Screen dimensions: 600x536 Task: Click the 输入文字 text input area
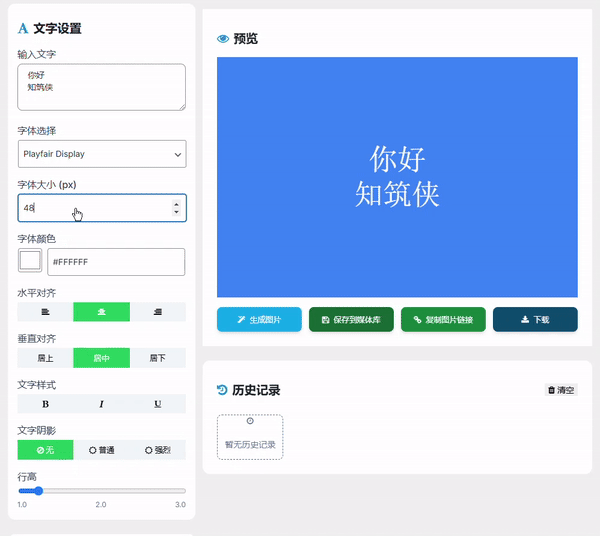coord(101,87)
